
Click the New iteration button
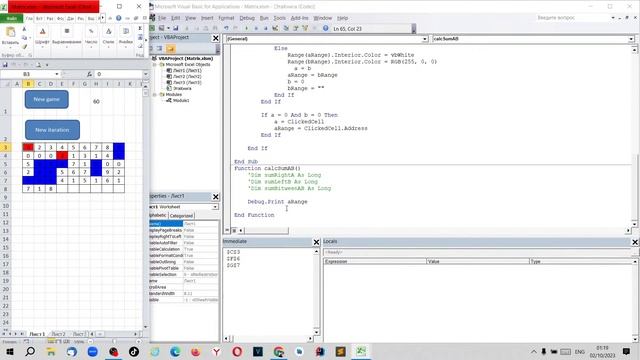(x=52, y=130)
